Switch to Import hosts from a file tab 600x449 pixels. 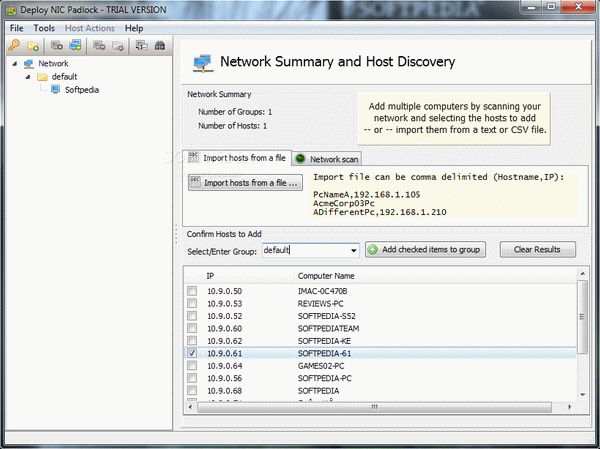(237, 158)
